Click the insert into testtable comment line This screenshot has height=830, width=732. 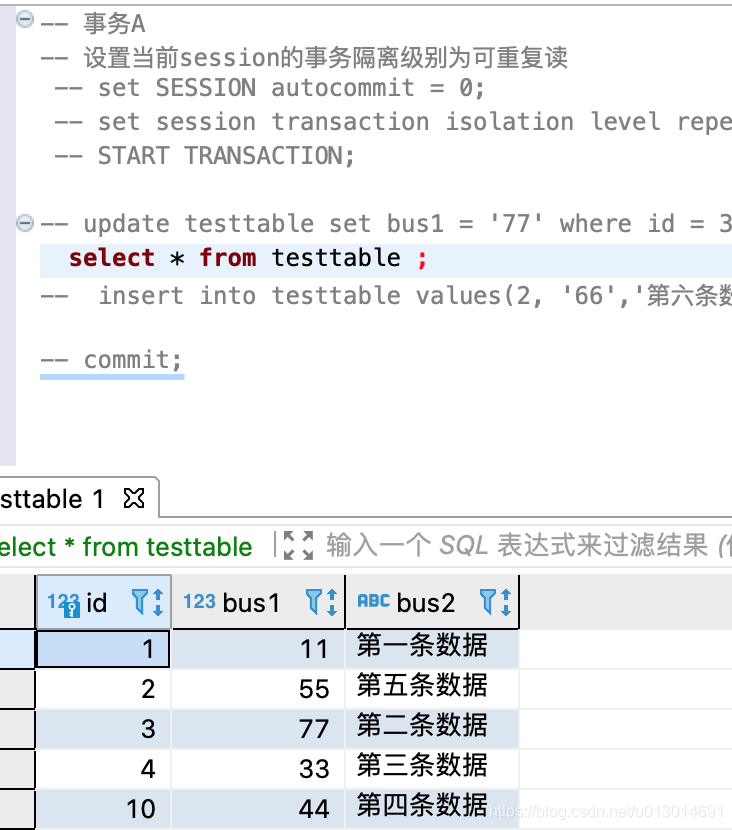point(386,295)
